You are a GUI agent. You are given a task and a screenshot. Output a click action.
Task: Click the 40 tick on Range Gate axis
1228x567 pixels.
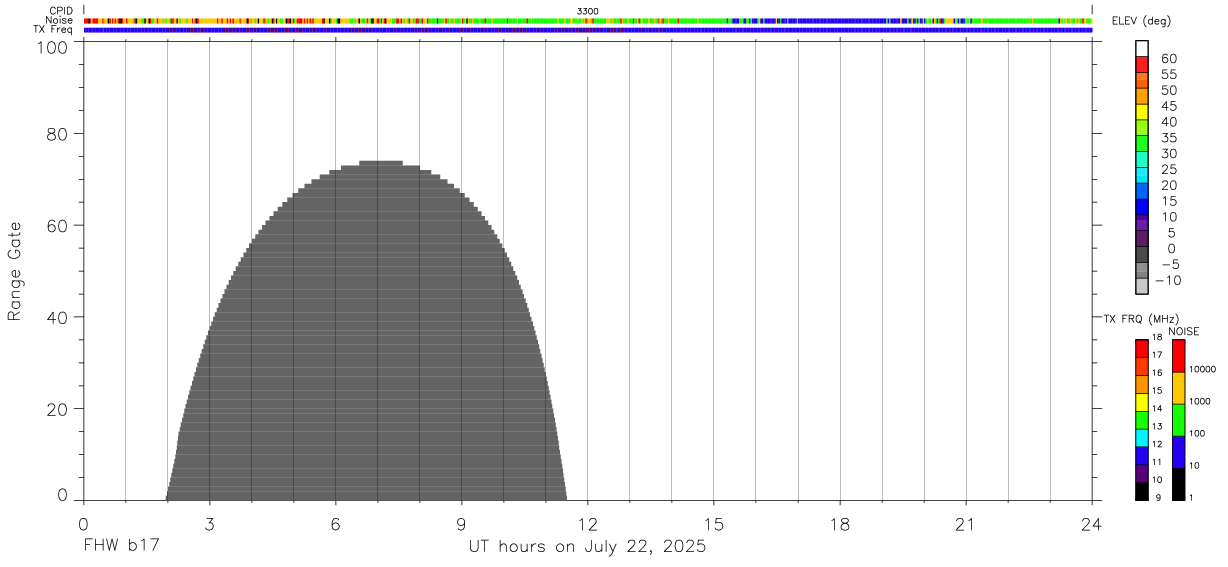(57, 317)
